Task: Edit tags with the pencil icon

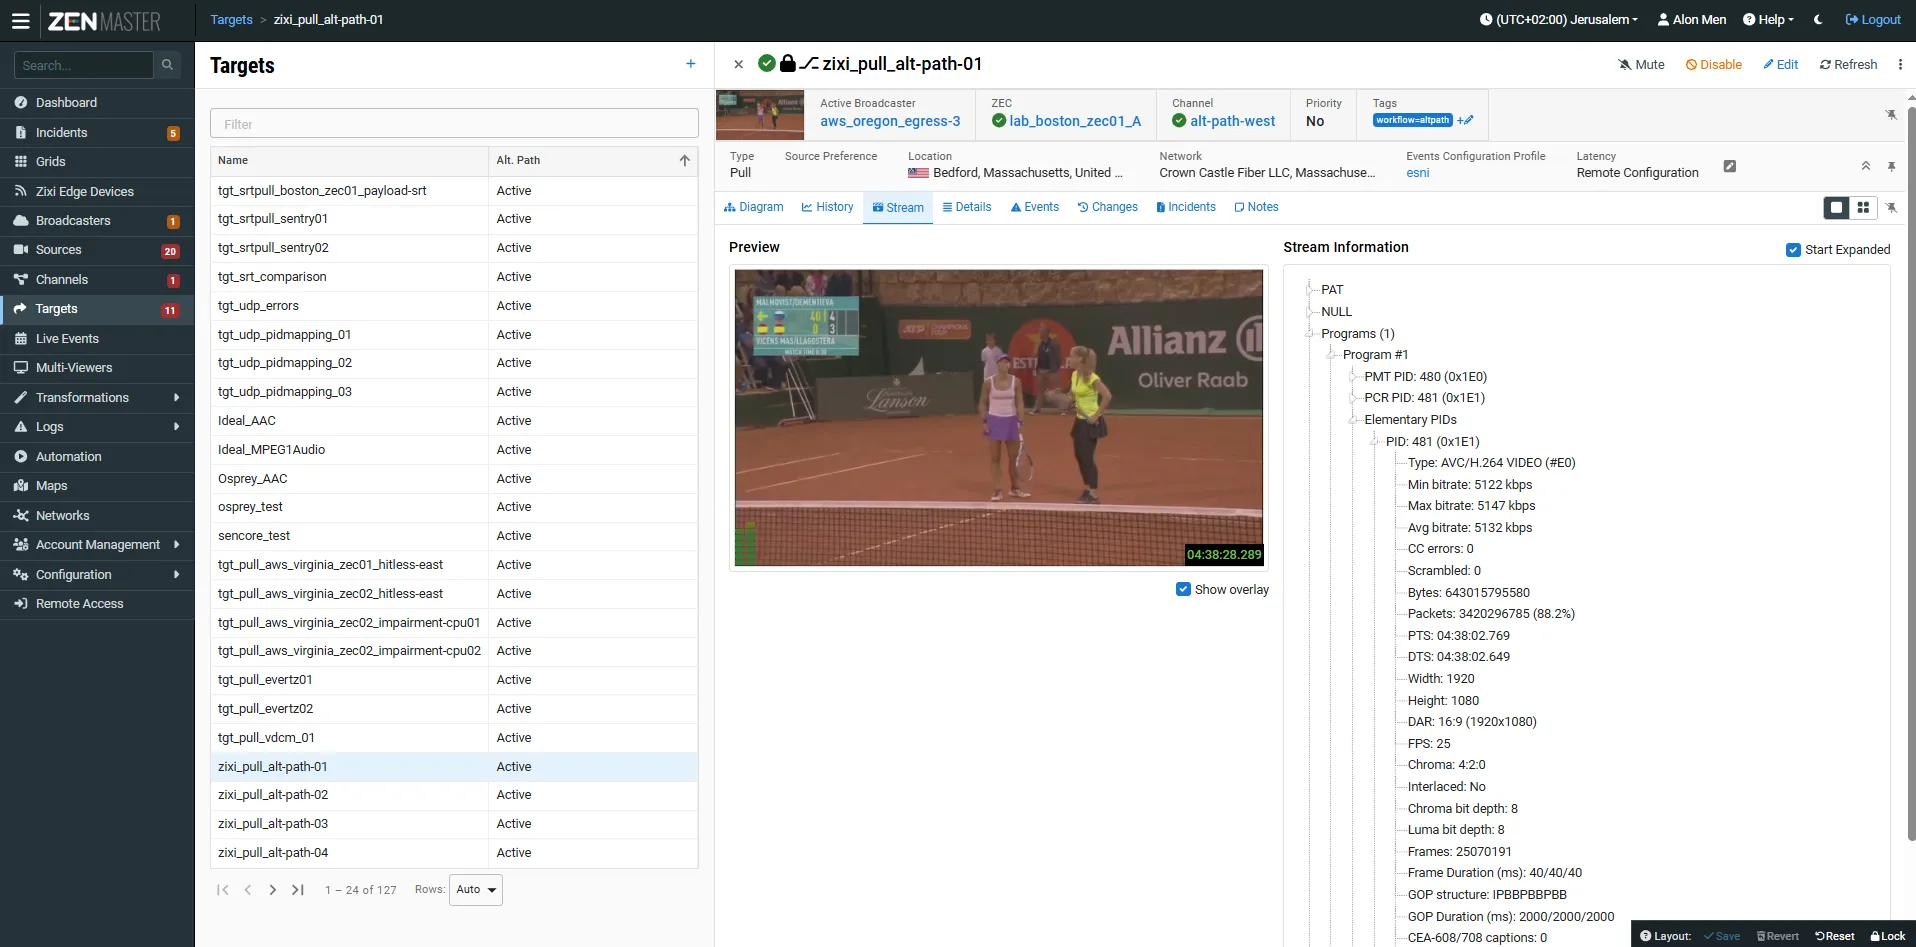Action: (x=1465, y=120)
